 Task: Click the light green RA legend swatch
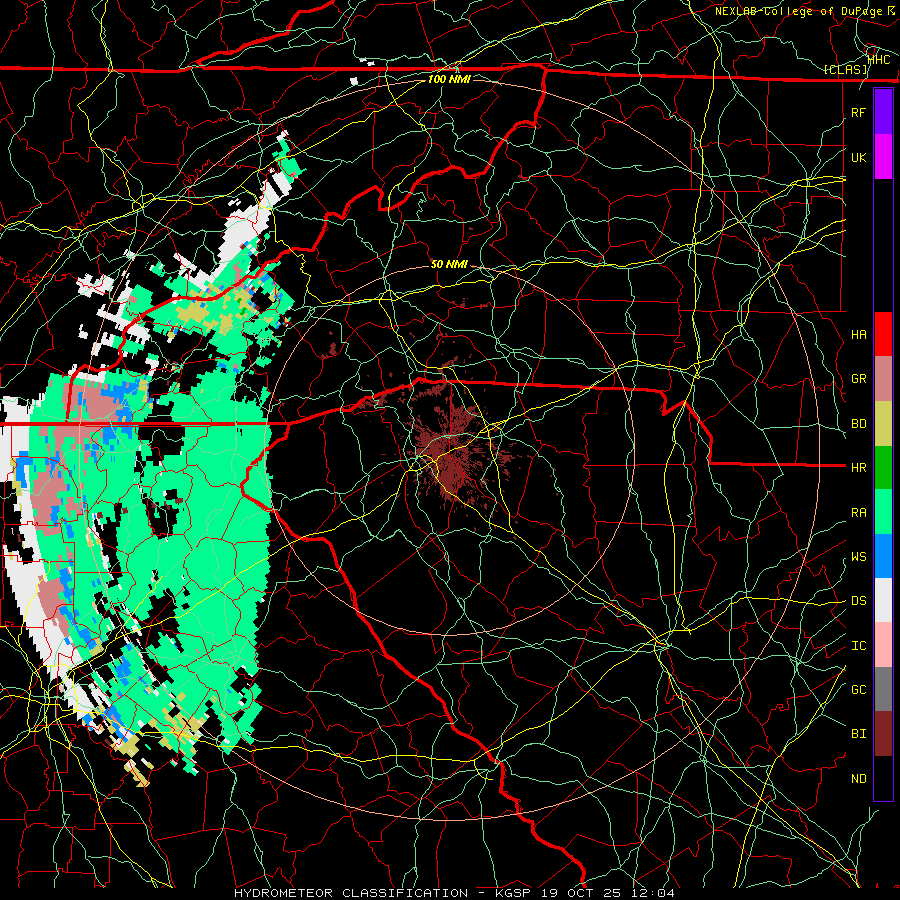point(883,512)
